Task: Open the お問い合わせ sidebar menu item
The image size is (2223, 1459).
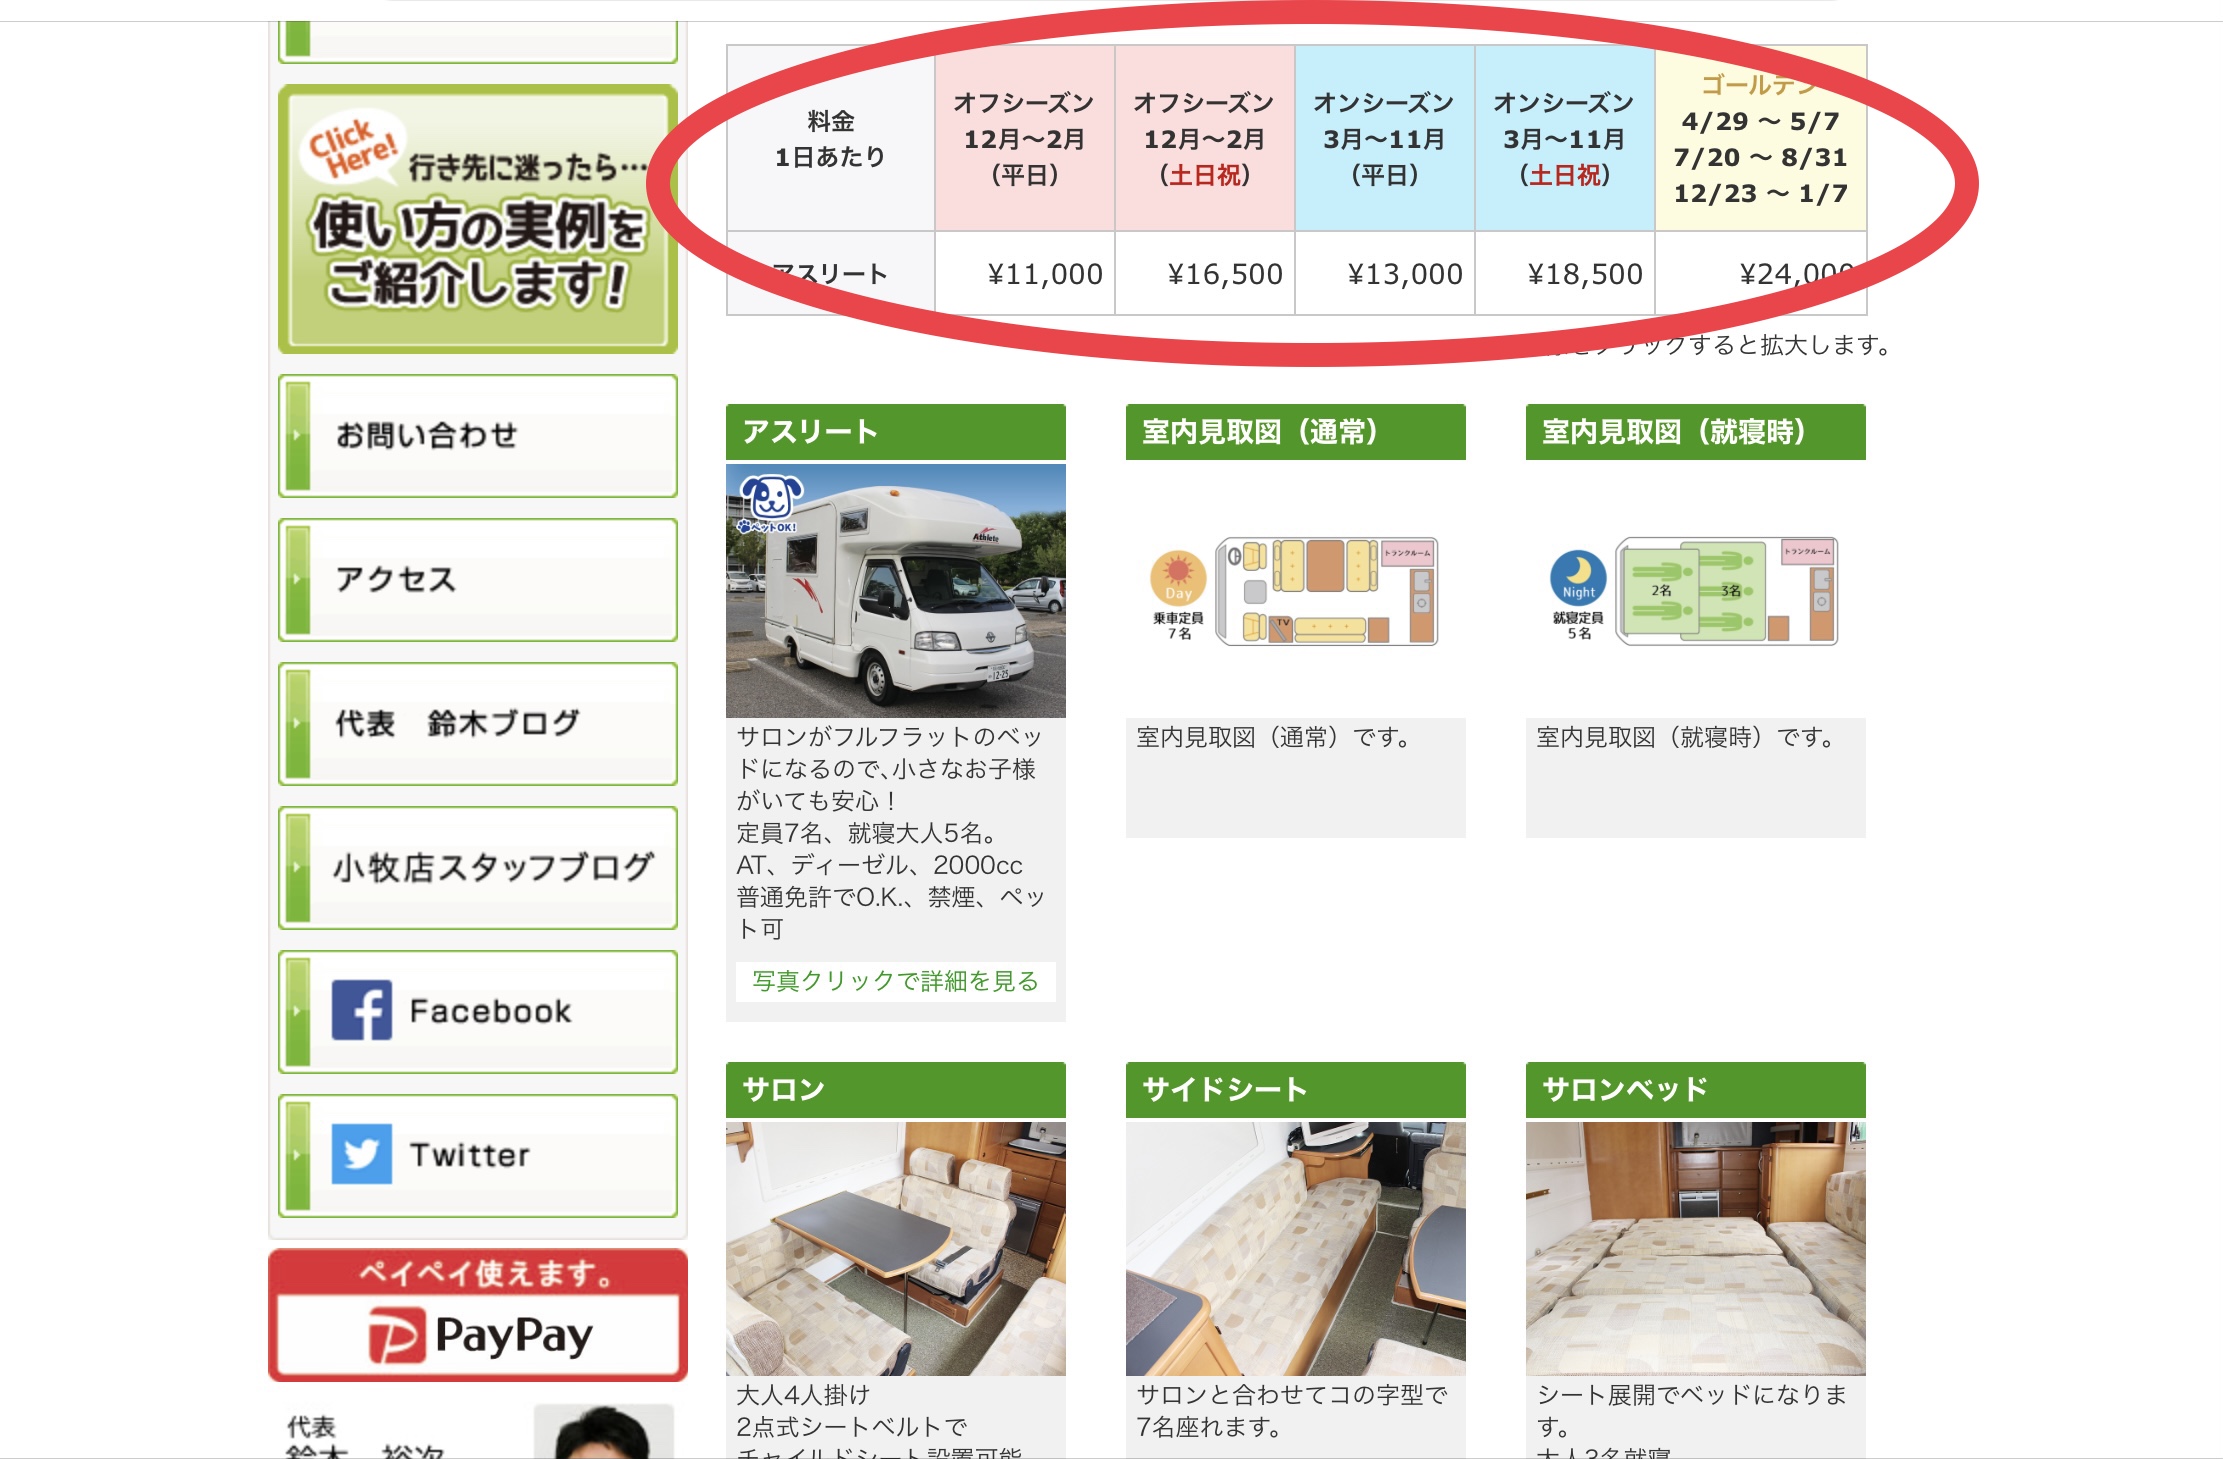Action: [x=478, y=436]
